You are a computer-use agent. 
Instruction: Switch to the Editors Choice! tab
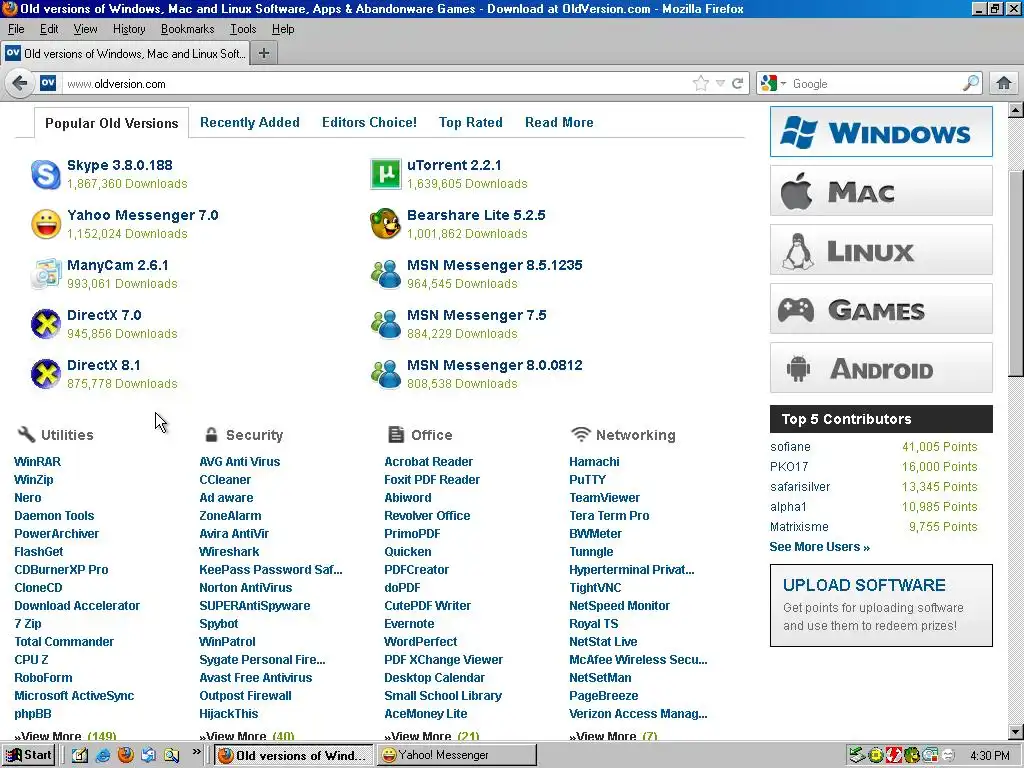pos(369,122)
